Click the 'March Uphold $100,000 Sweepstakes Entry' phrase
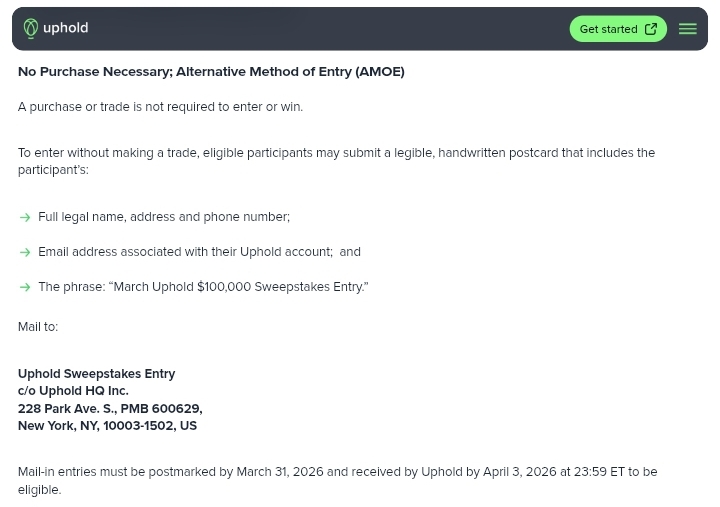Screen dimensions: 720x507 [x=238, y=287]
